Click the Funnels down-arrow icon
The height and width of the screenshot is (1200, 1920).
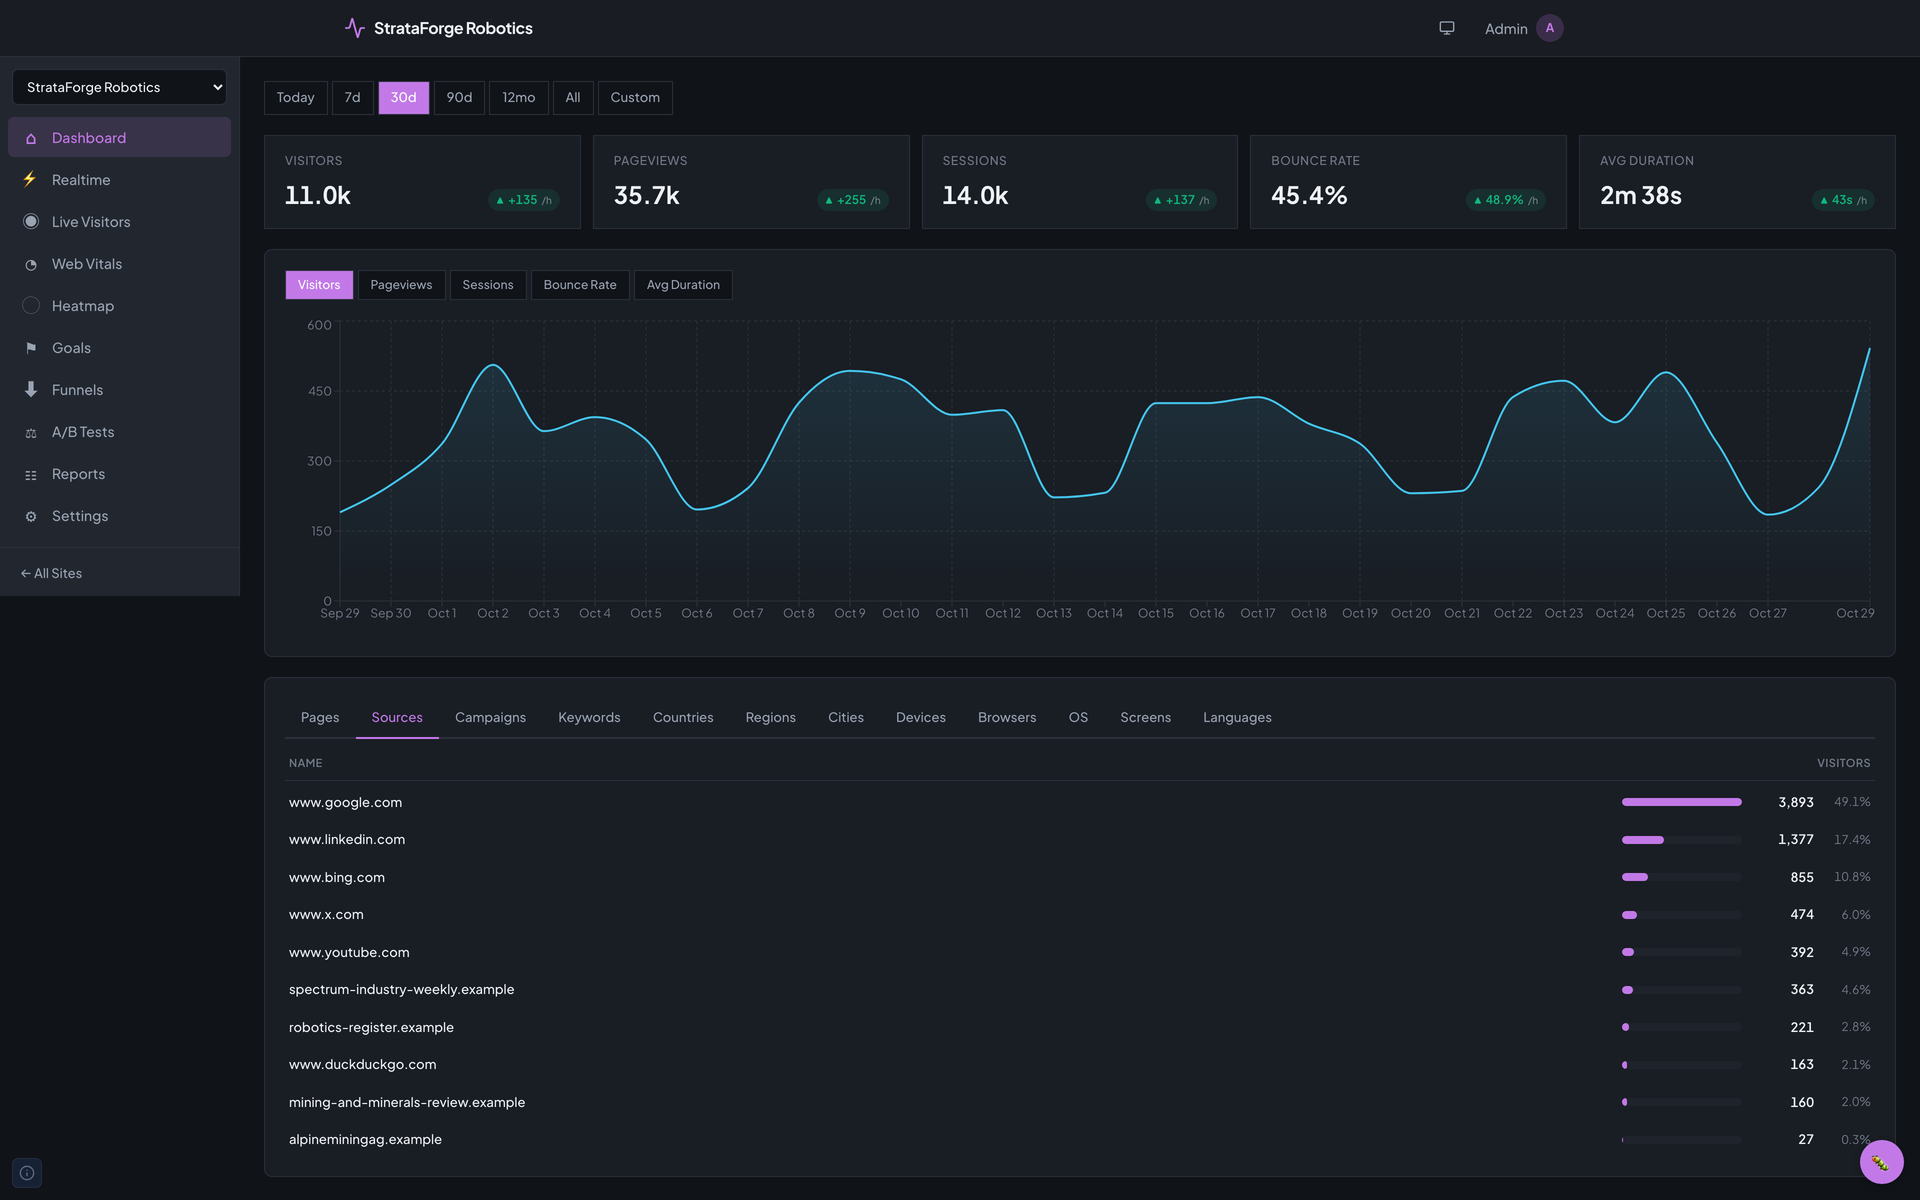point(31,390)
